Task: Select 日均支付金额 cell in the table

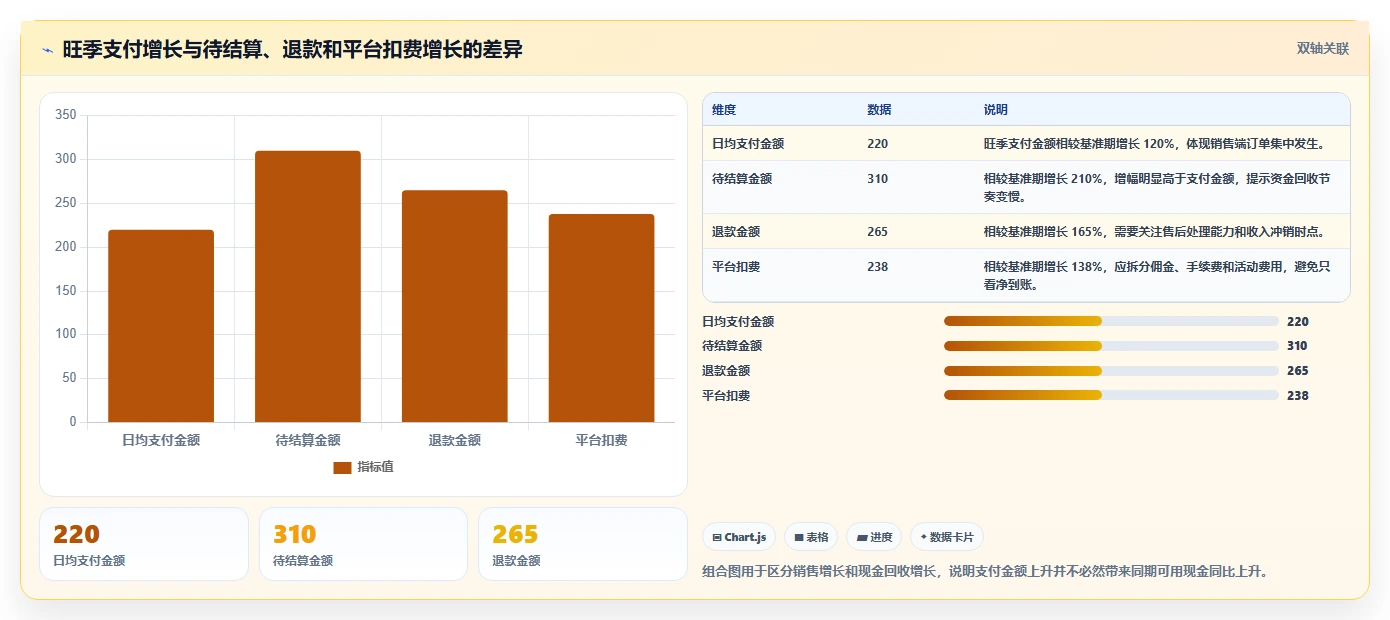Action: (x=748, y=144)
